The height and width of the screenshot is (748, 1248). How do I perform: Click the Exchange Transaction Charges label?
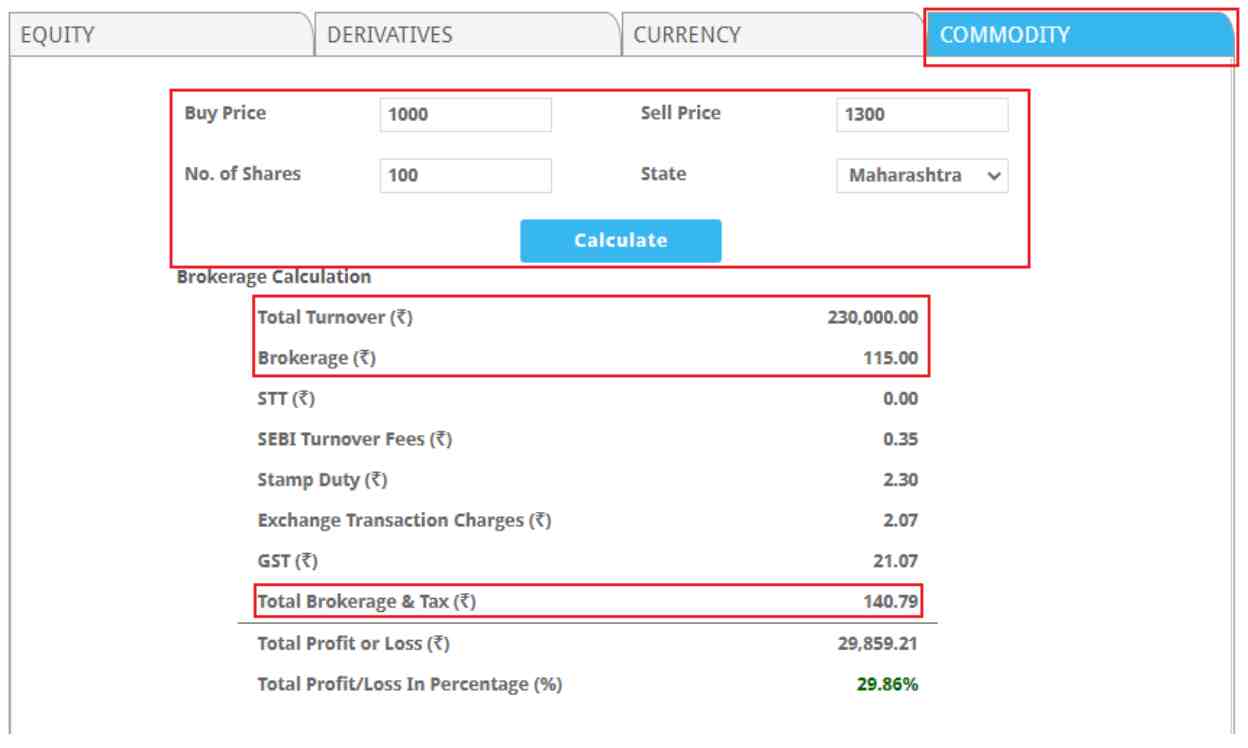click(404, 521)
